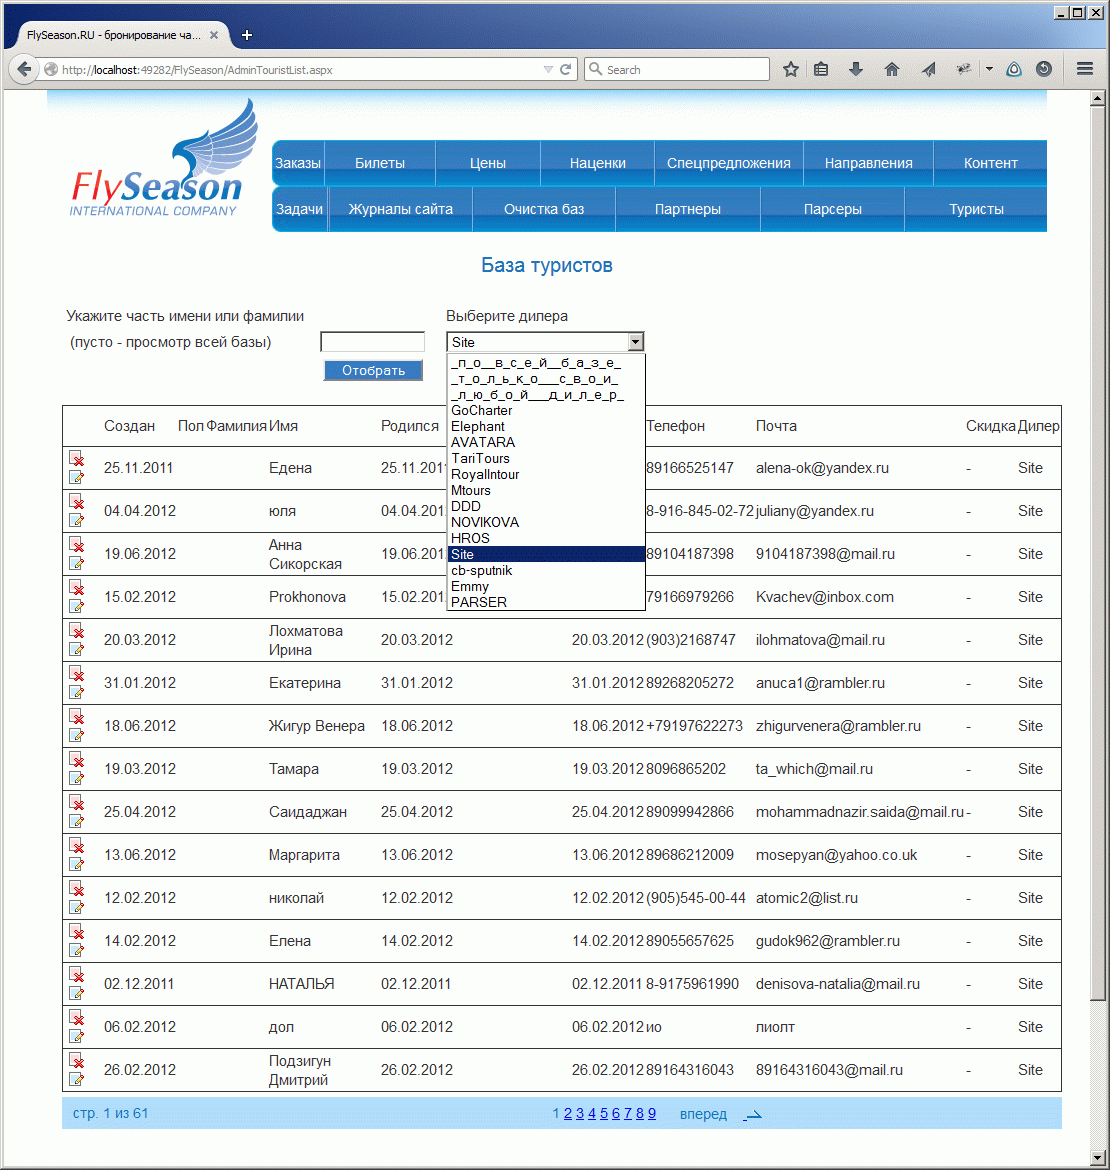Image resolution: width=1110 pixels, height=1170 pixels.
Task: Delete tourist row alena-ok@yandex.ru with red X
Action: point(77,458)
